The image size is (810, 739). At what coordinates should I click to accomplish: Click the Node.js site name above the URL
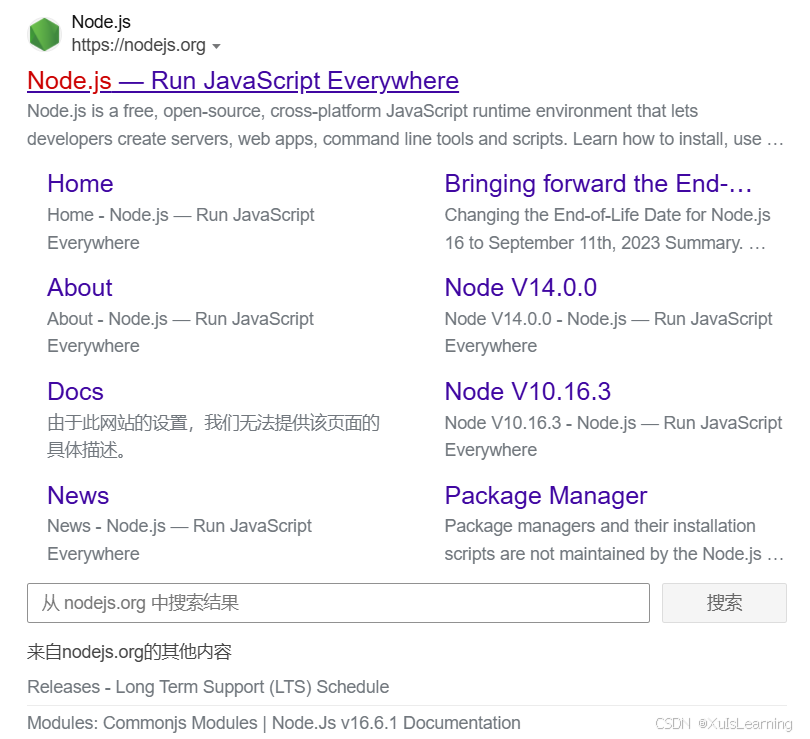(101, 22)
